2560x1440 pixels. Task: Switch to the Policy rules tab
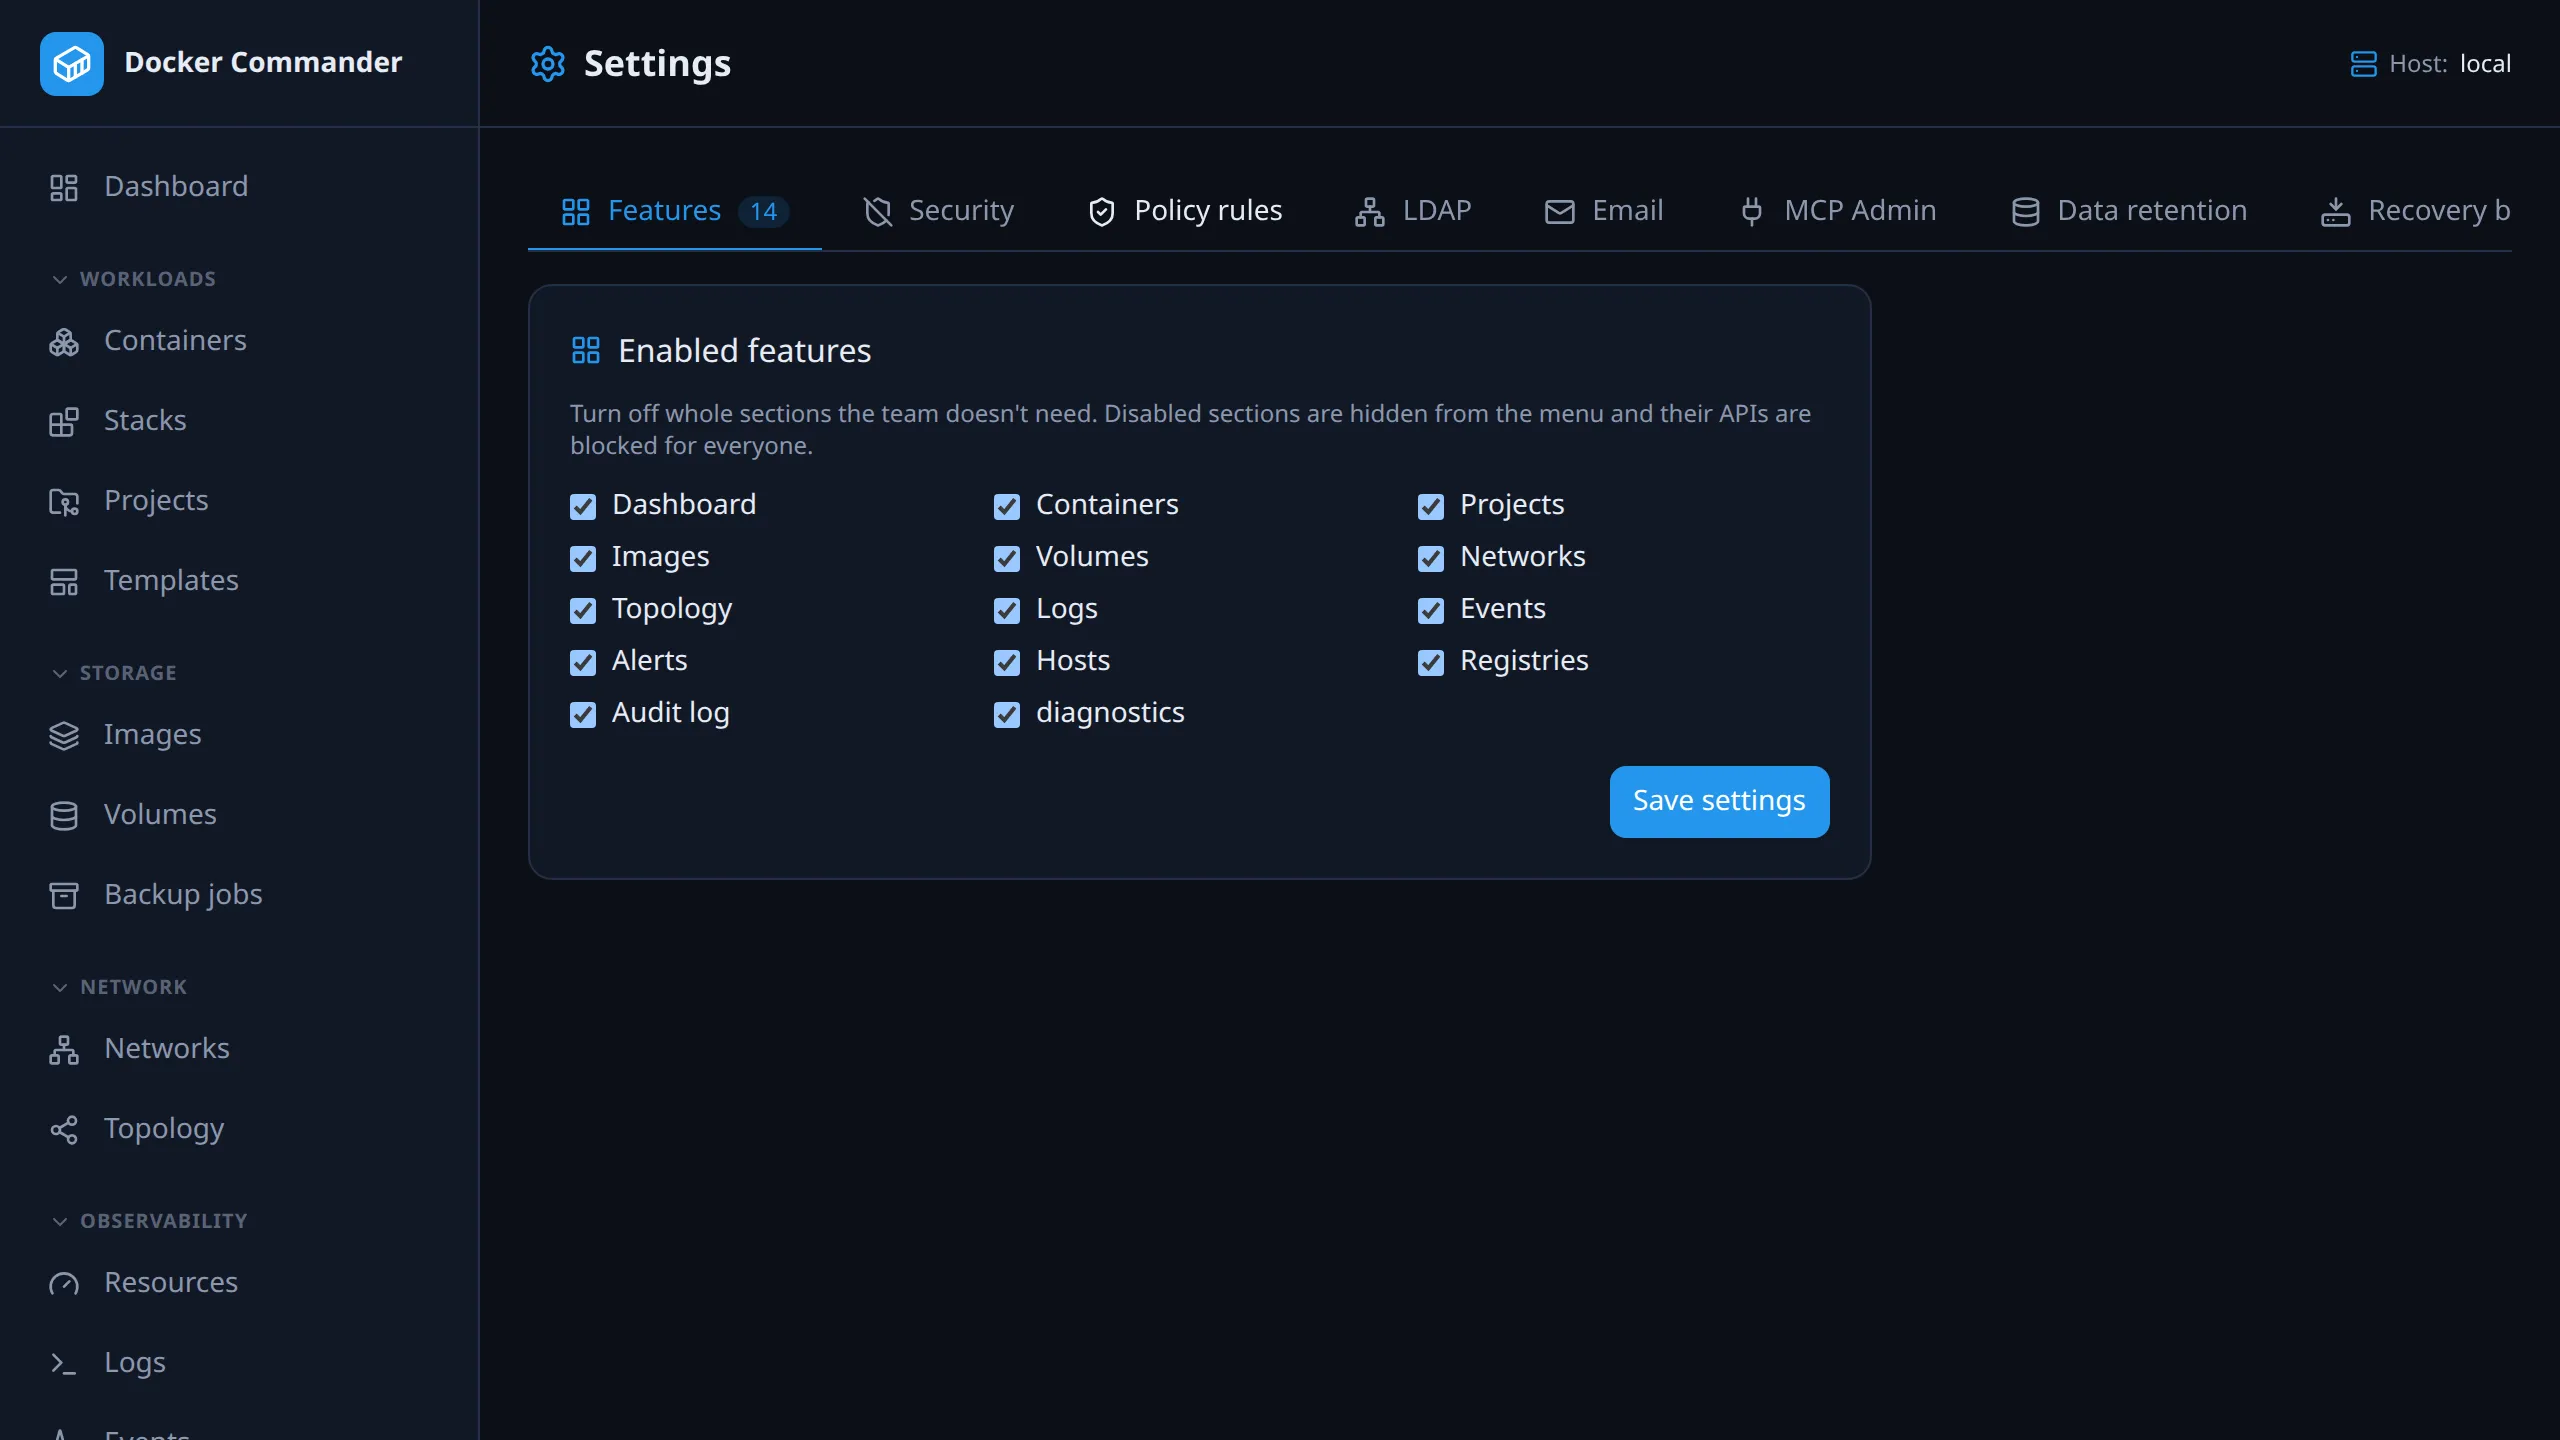point(1185,211)
